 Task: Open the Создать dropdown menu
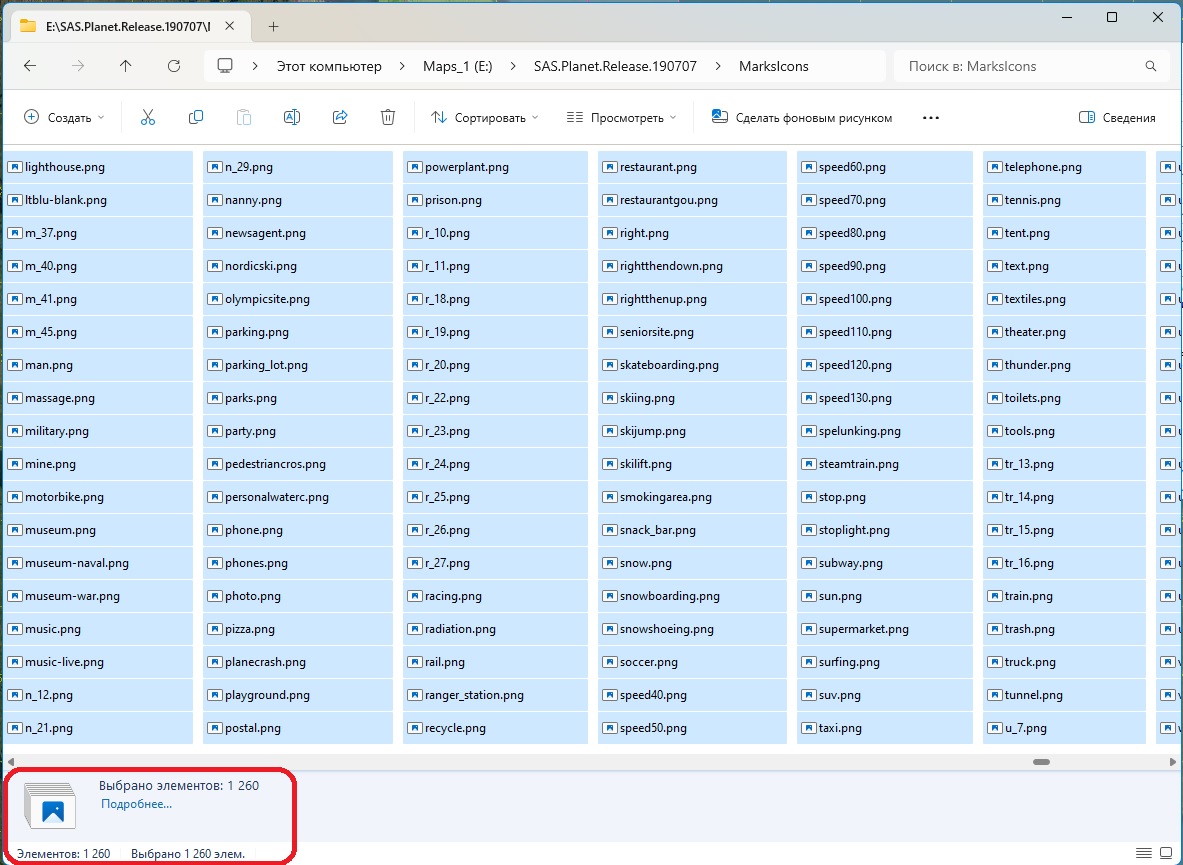[64, 117]
